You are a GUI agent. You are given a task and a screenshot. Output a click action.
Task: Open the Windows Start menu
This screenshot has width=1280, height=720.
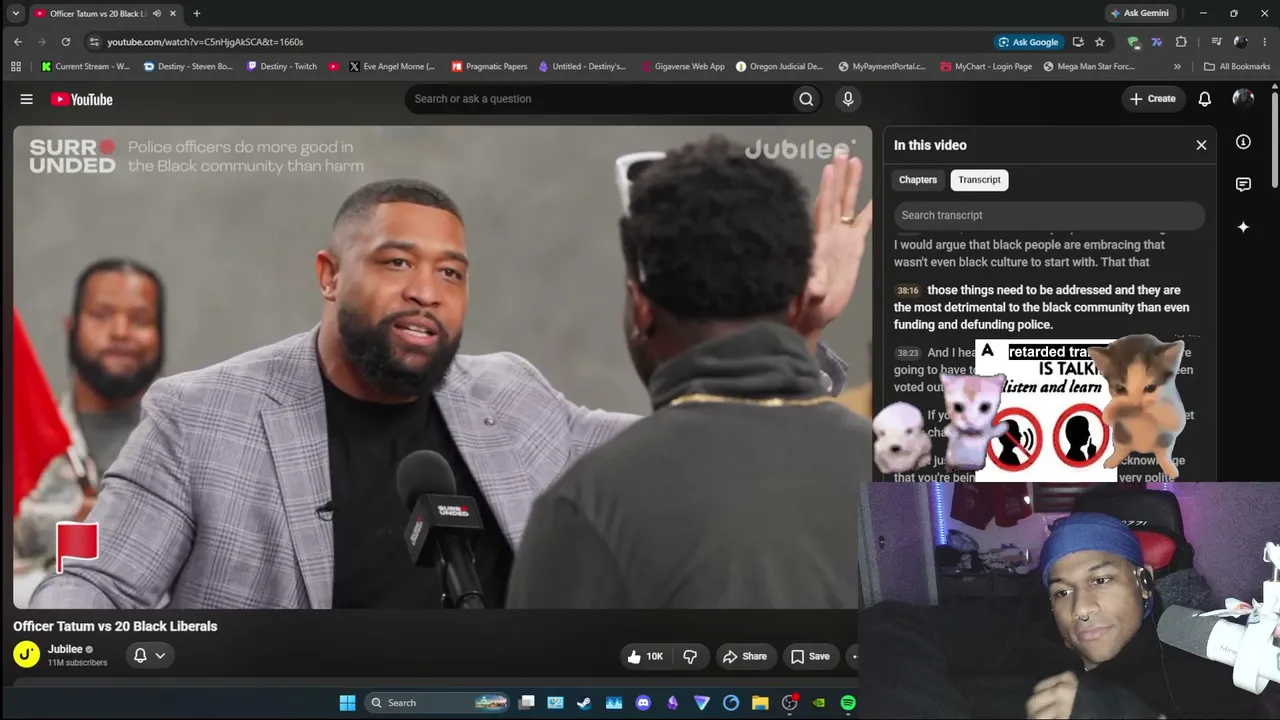347,703
